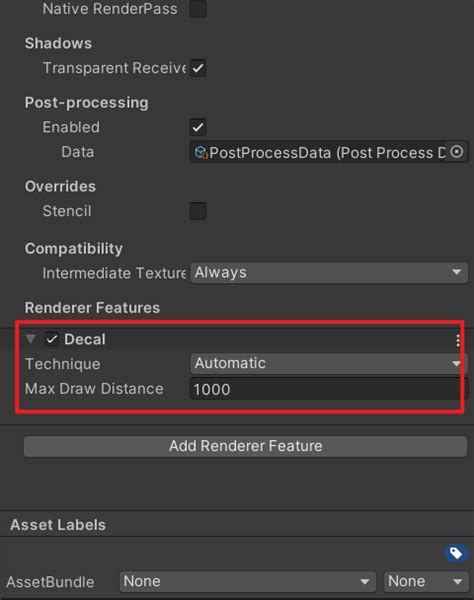Click the Max Draw Distance label
Screen dimensions: 474x600
(94, 389)
